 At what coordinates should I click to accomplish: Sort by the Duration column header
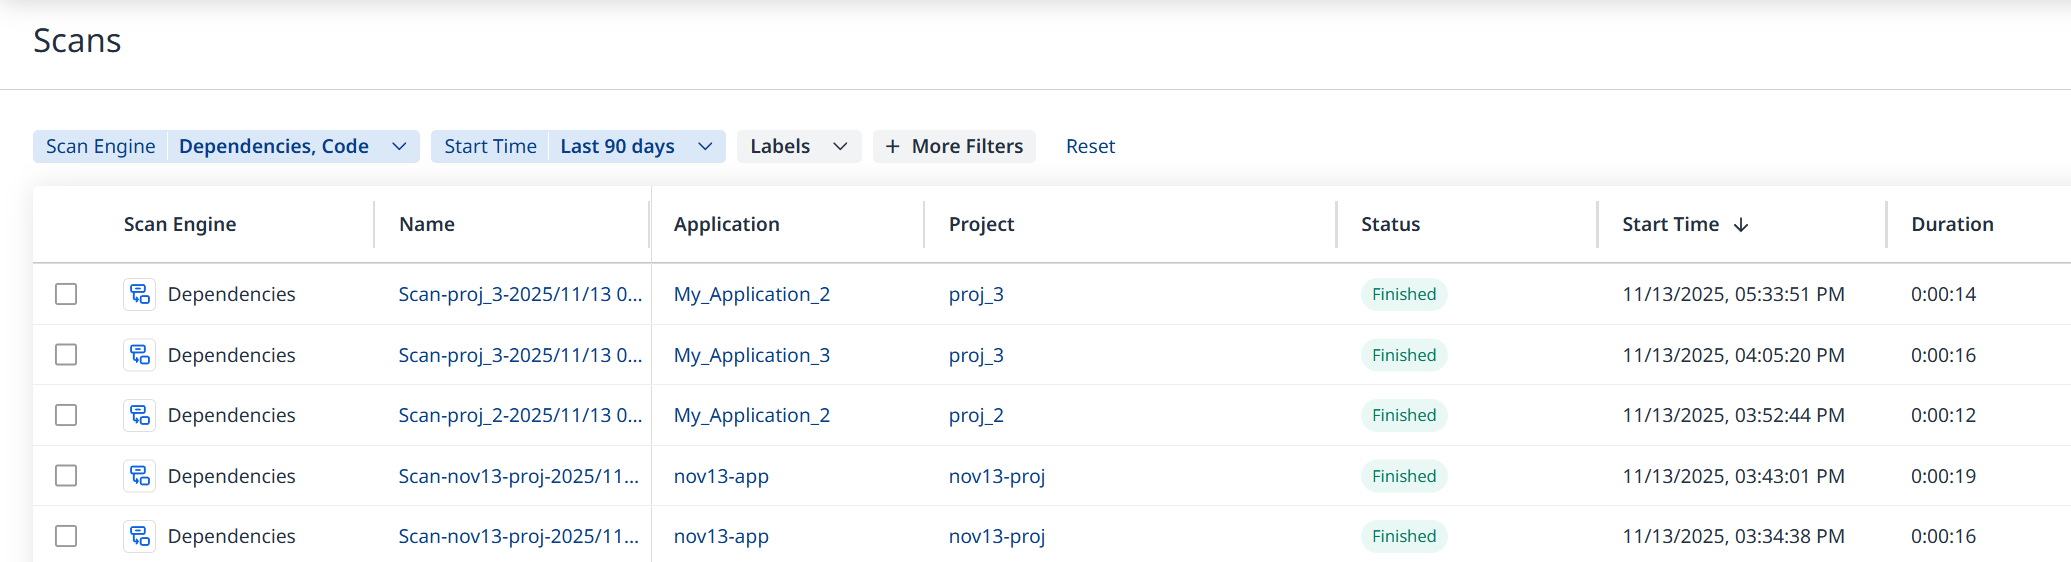coord(1952,225)
